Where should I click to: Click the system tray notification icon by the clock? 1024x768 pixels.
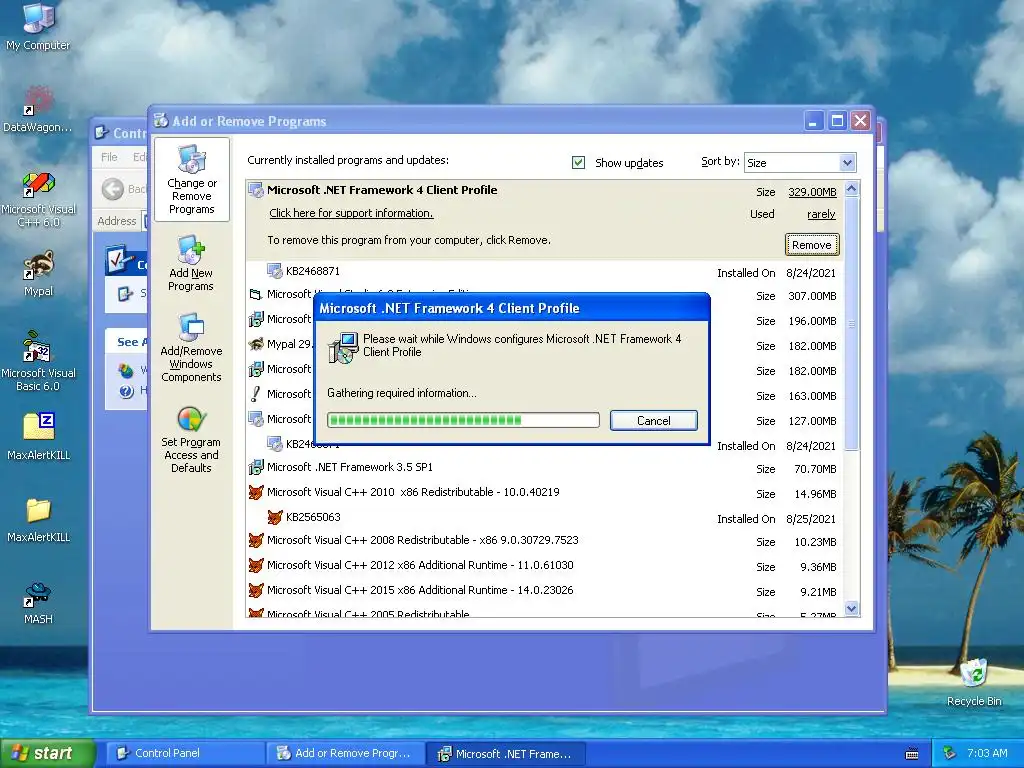pos(950,753)
